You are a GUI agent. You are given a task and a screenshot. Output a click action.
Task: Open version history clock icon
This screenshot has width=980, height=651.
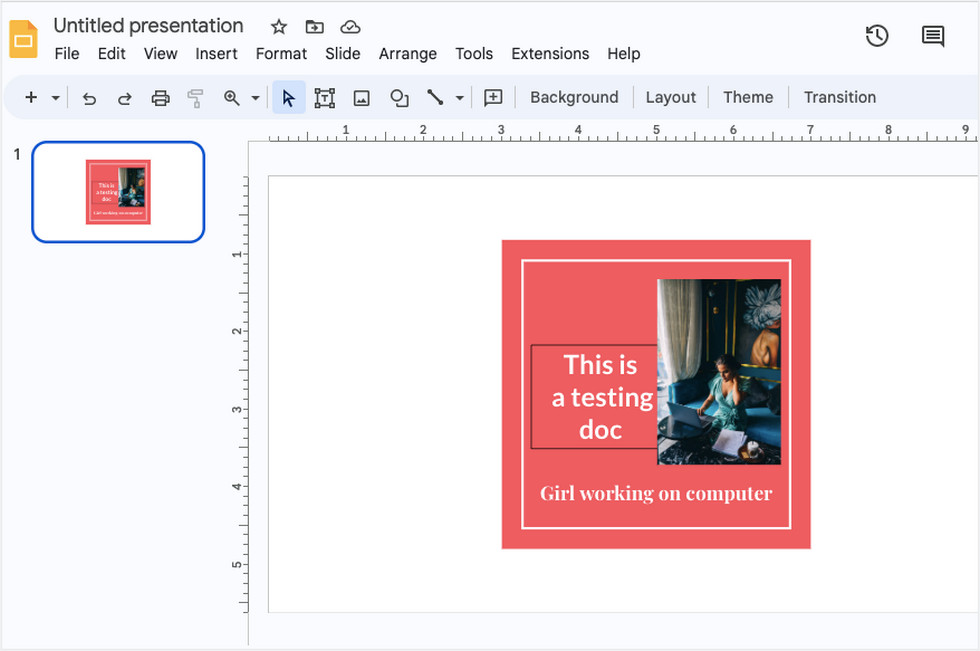(x=877, y=36)
